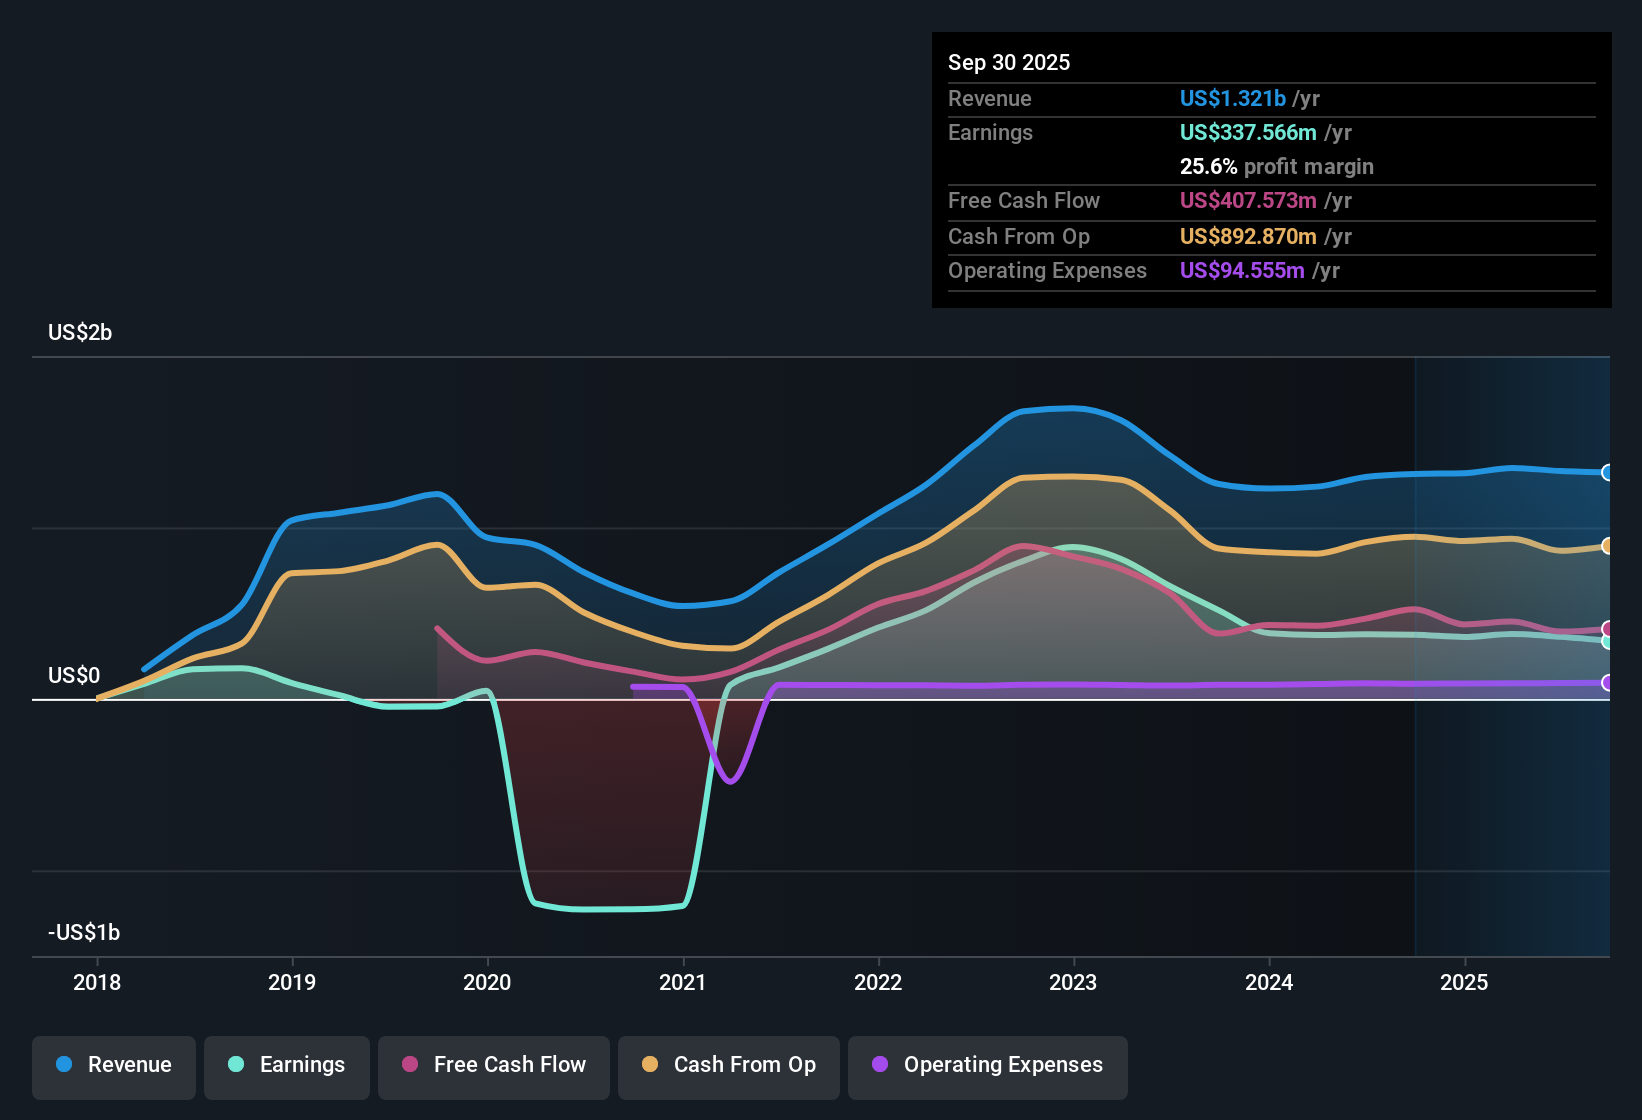Toggle visibility of the Revenue series

tap(113, 1065)
